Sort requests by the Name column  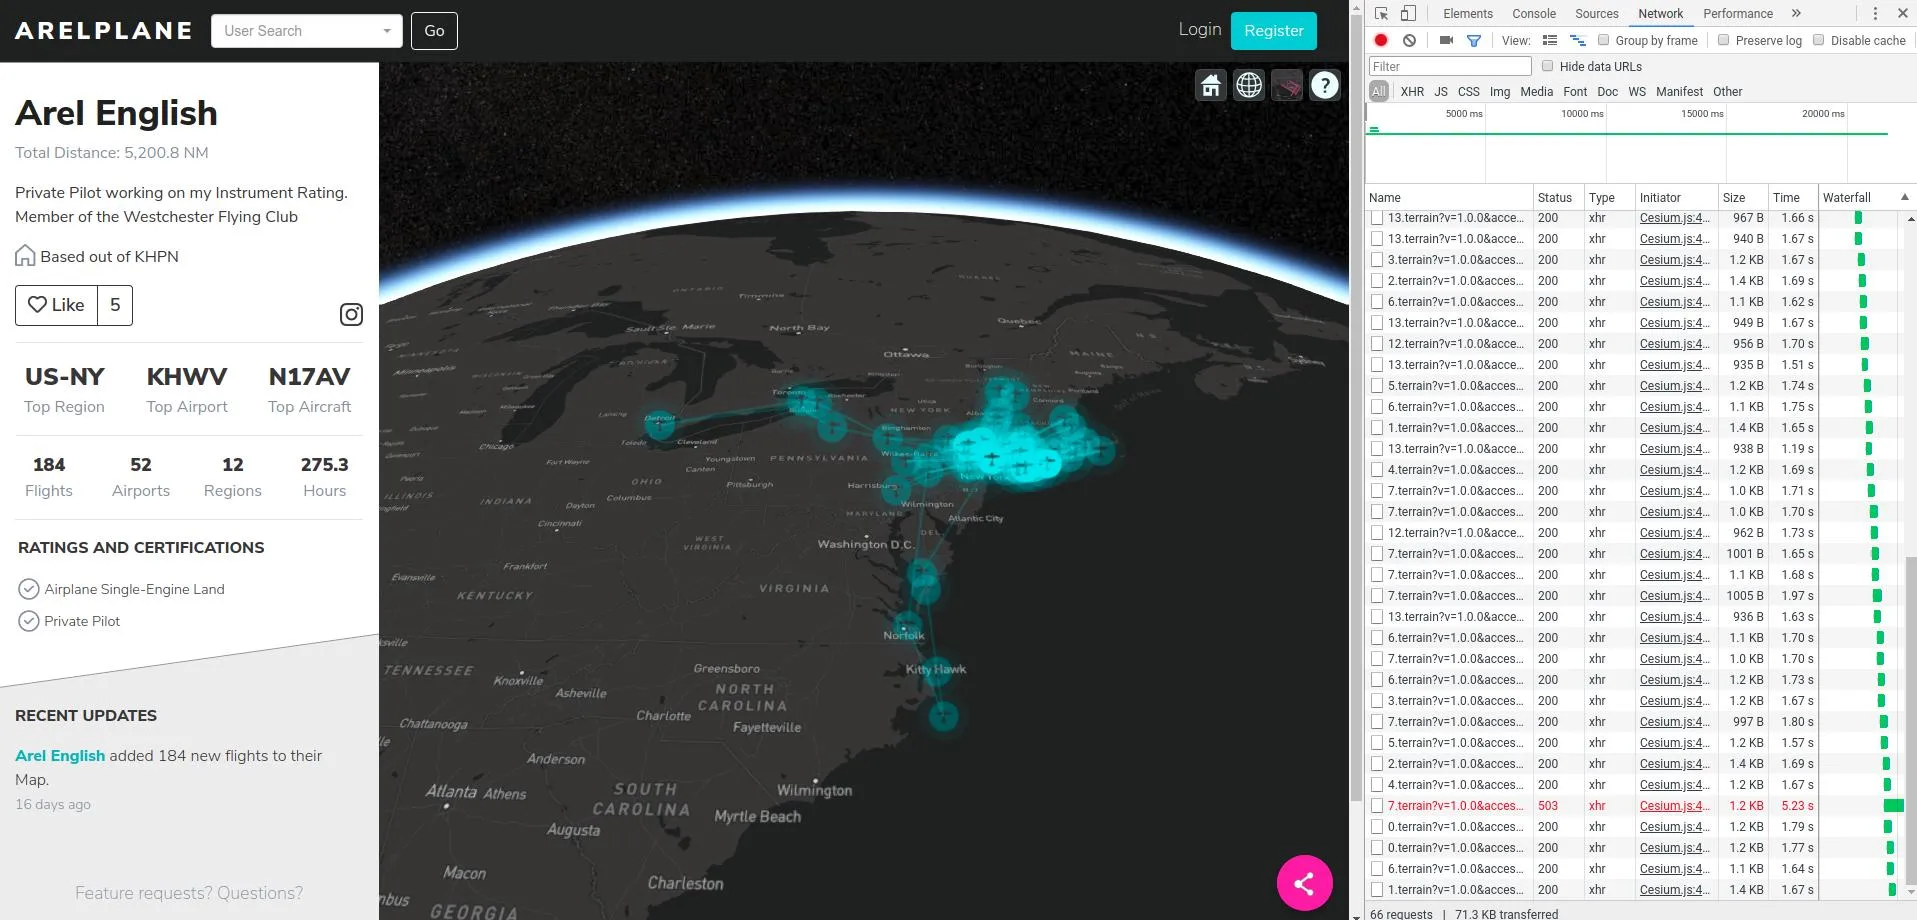pyautogui.click(x=1449, y=198)
